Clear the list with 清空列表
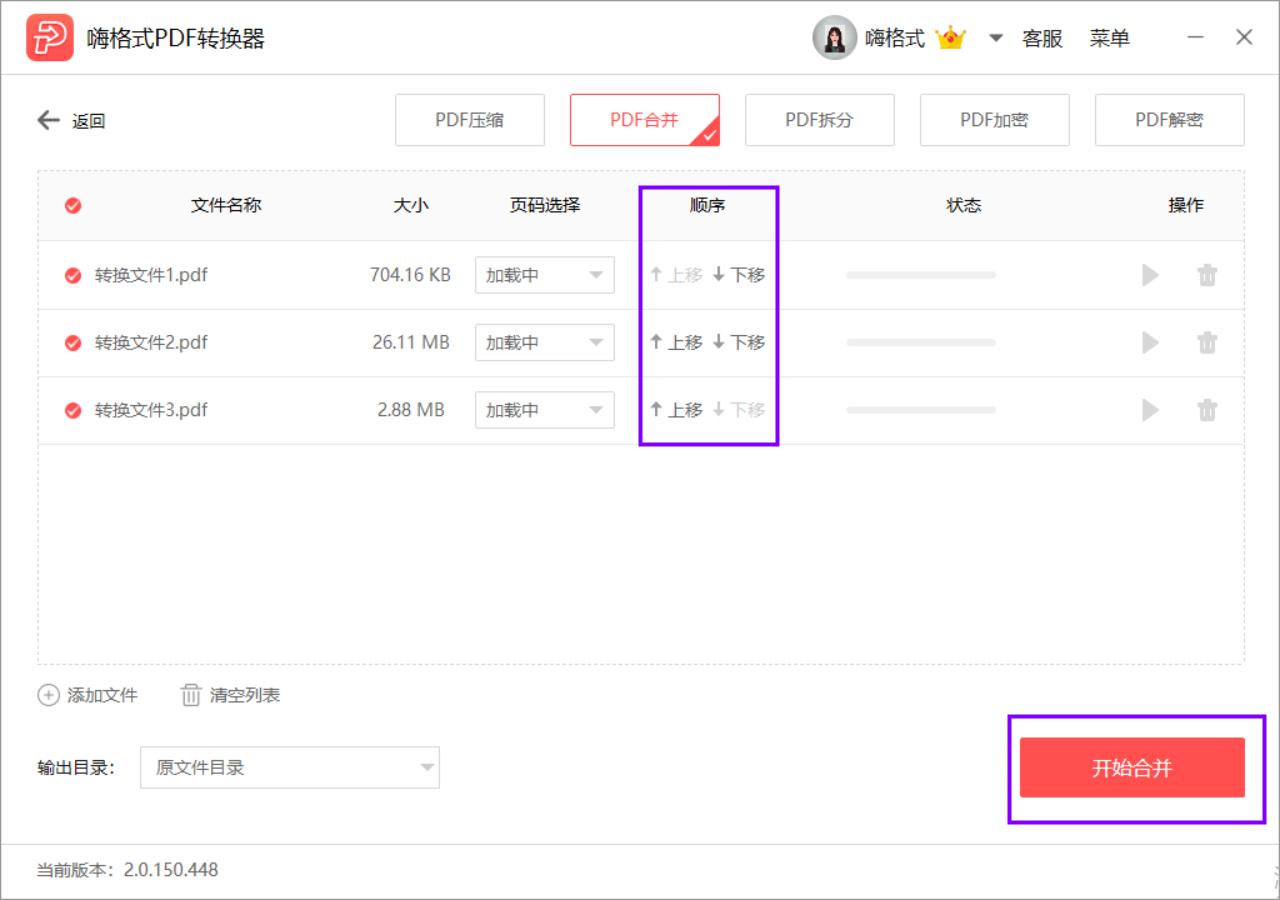This screenshot has width=1280, height=900. pos(231,695)
